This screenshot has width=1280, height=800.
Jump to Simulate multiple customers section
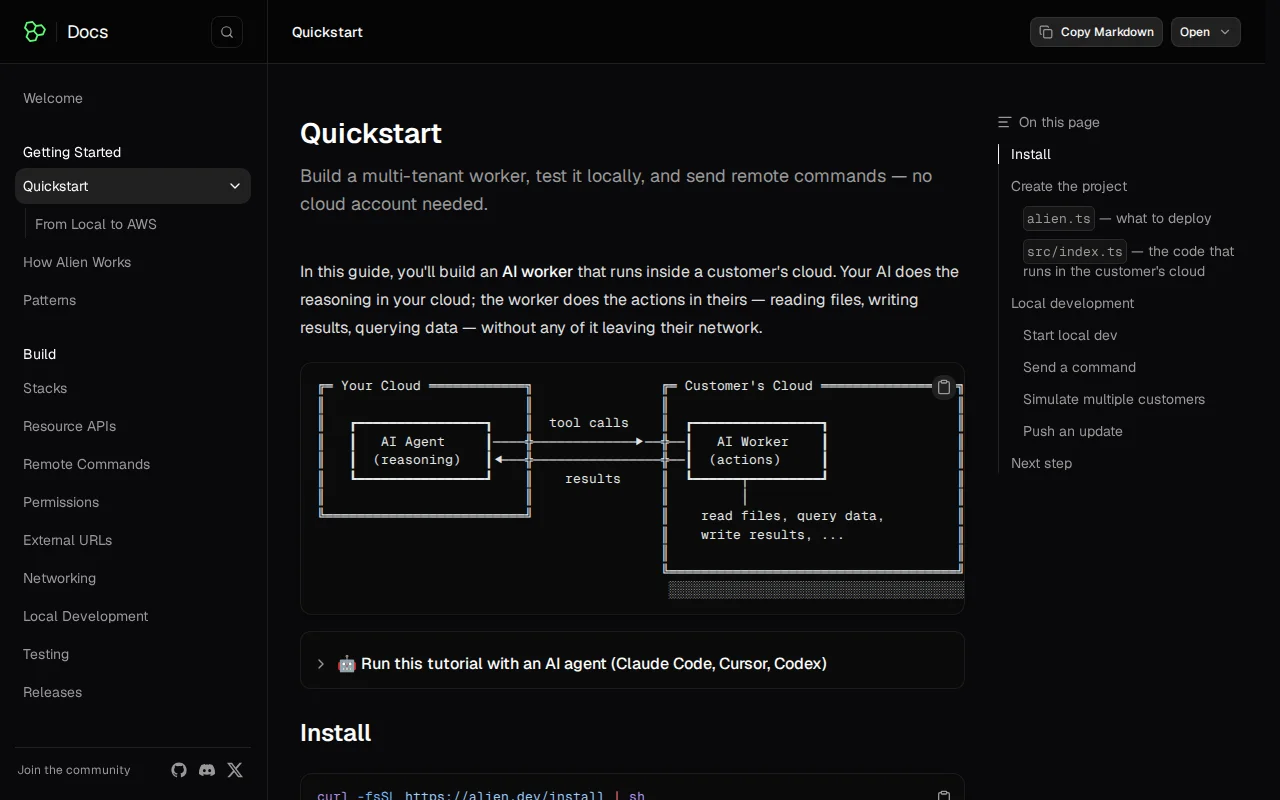[1114, 399]
